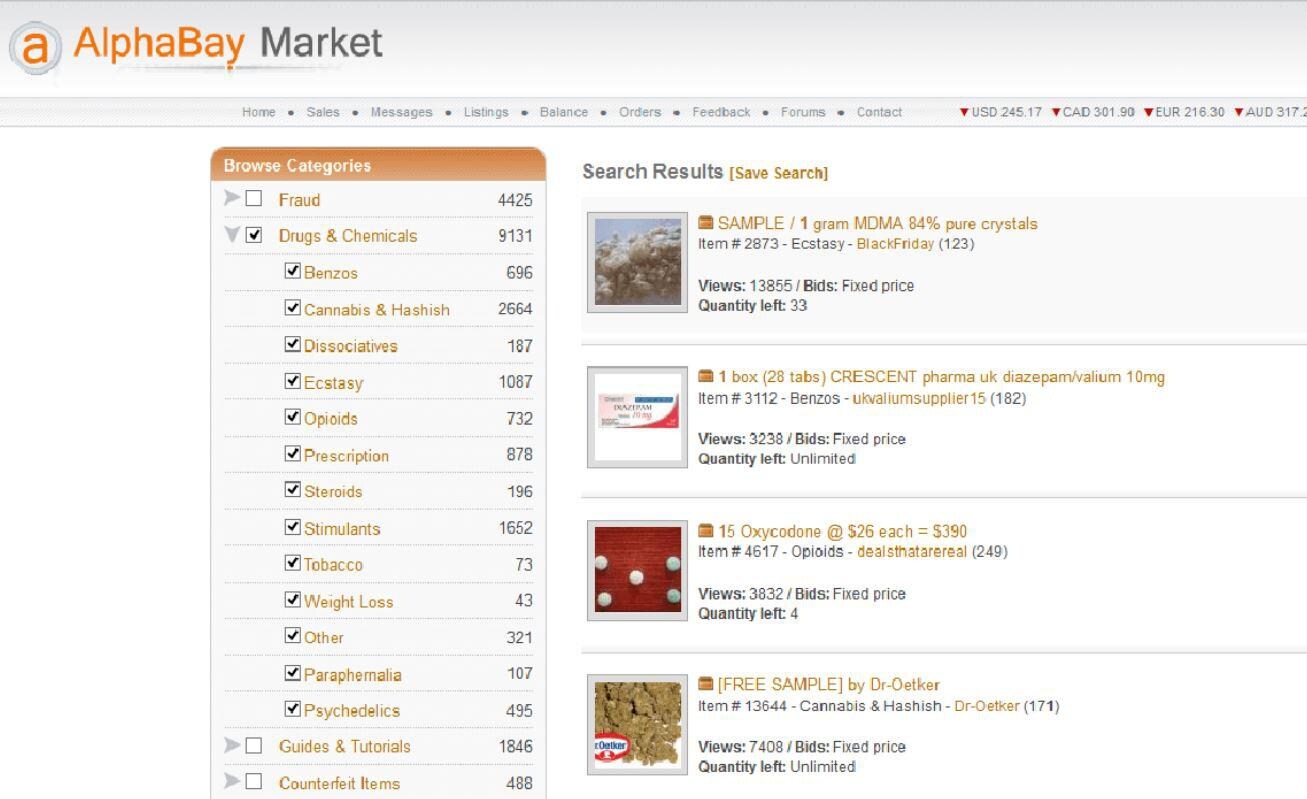Uncheck the Prescription checkbox
Image resolution: width=1307 pixels, height=799 pixels.
tap(292, 454)
